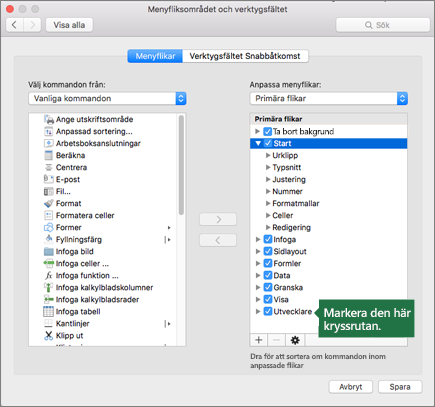The image size is (435, 407).
Task: Collapse the Start tab tree
Action: (x=258, y=143)
